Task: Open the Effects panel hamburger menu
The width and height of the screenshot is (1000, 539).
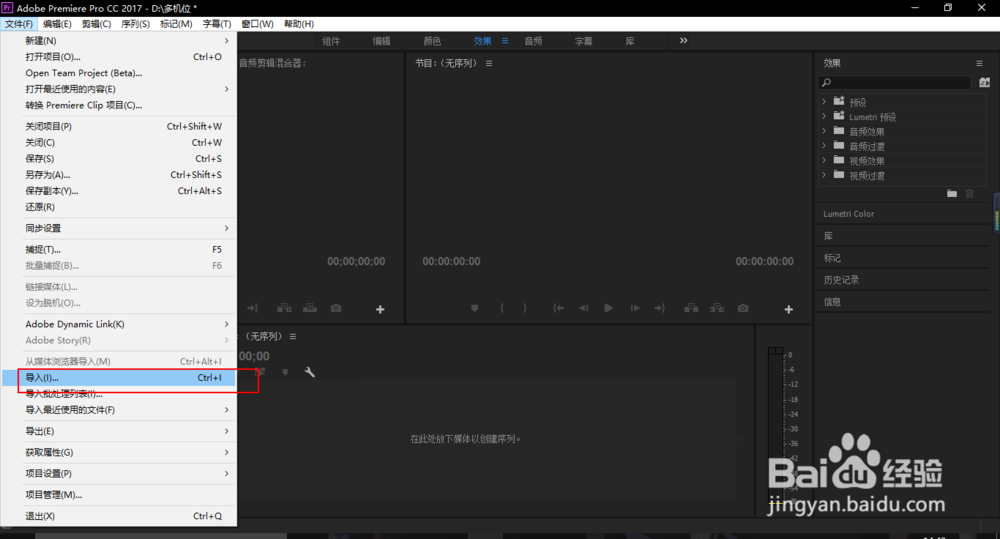Action: coord(979,63)
